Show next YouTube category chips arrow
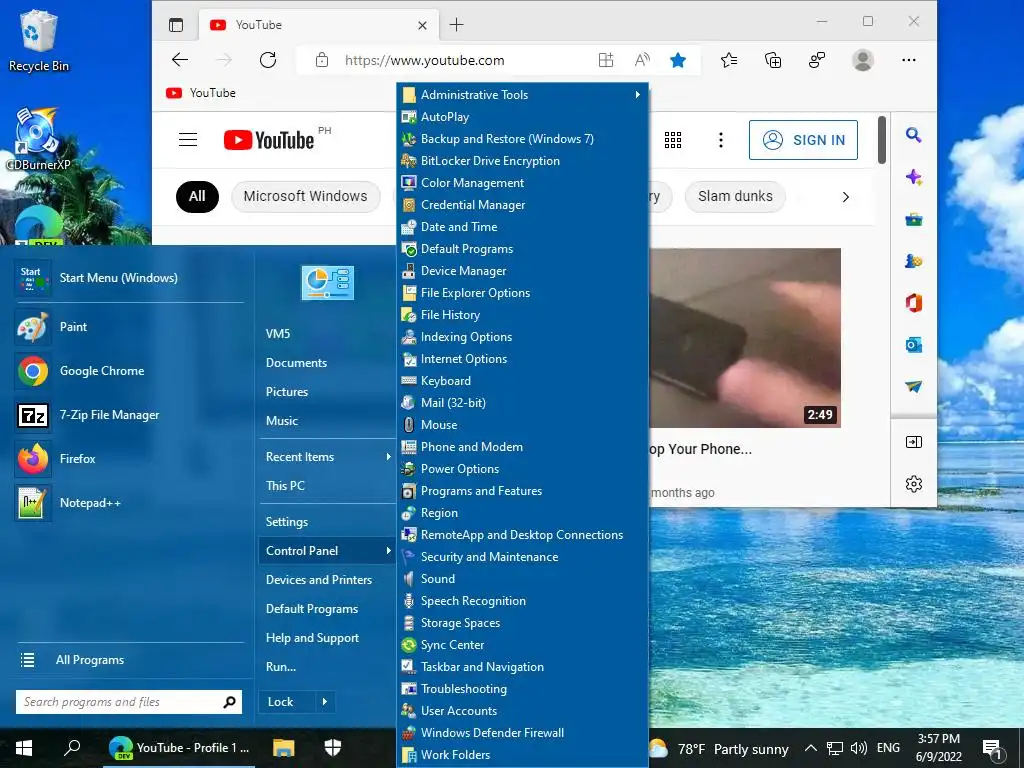Viewport: 1024px width, 768px height. (x=846, y=197)
